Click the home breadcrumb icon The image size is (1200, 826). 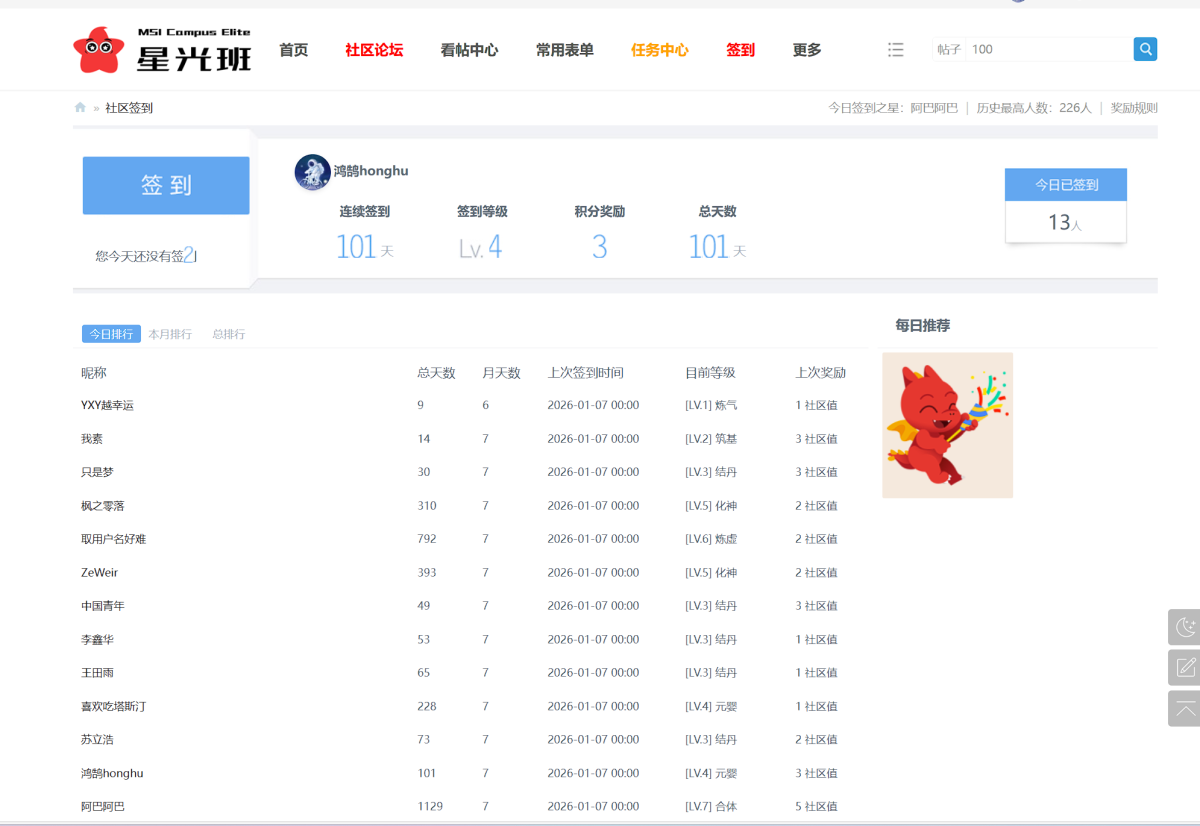pyautogui.click(x=79, y=107)
